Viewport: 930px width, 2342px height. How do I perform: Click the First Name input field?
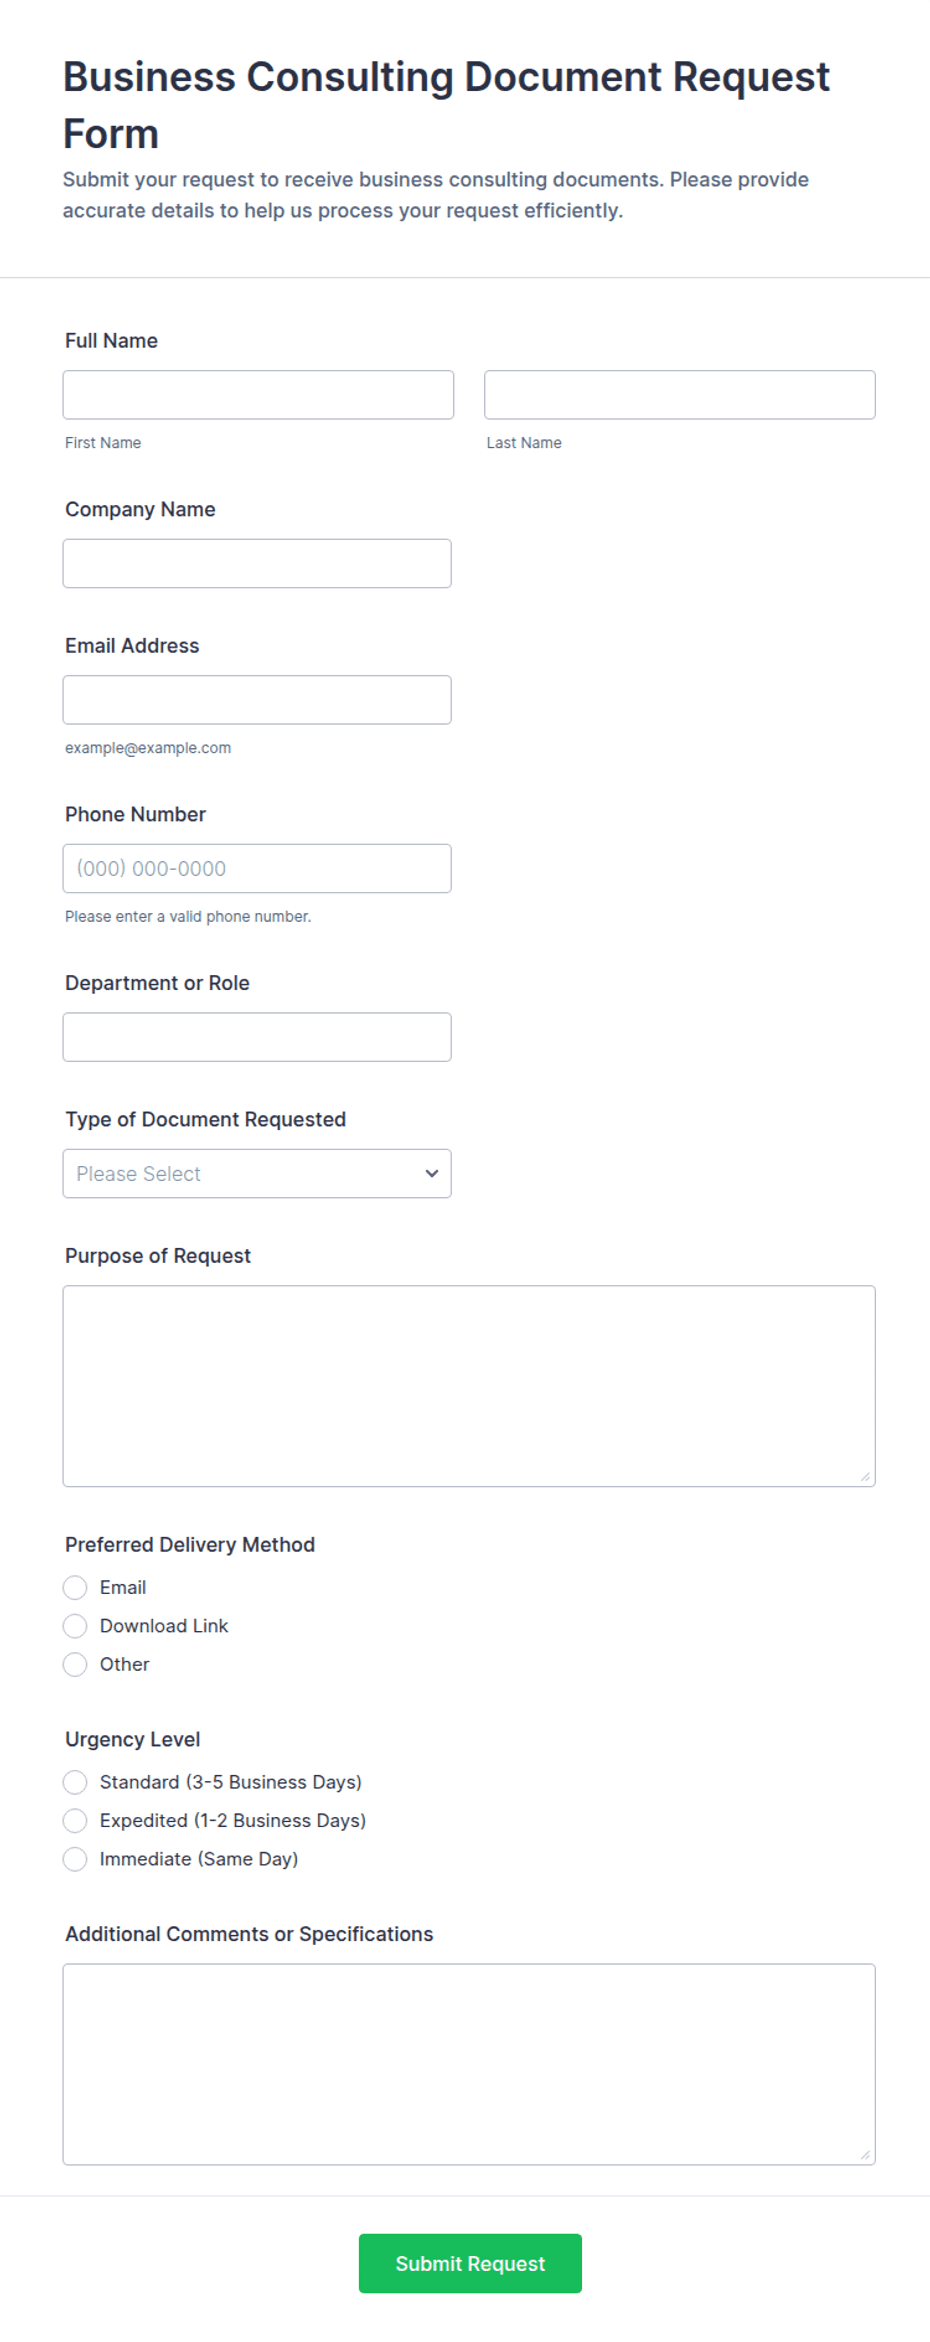258,395
